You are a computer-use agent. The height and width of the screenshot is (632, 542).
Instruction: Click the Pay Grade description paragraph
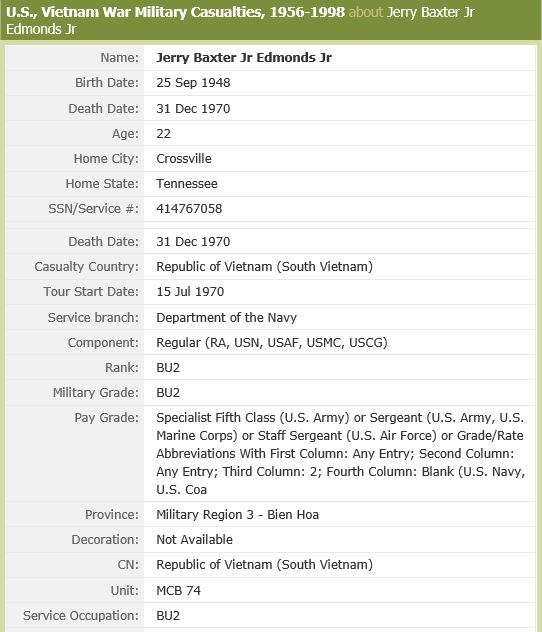tap(341, 453)
